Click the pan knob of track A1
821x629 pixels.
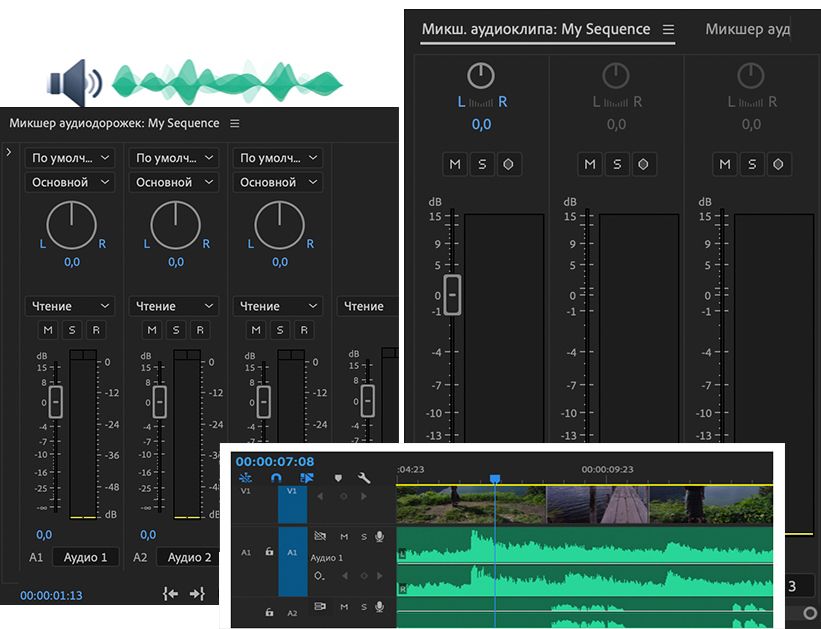click(x=72, y=225)
